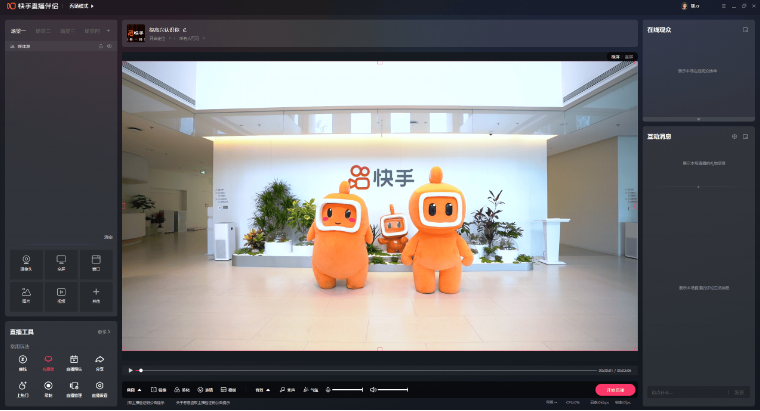Toggle lock on the video source row
The width and height of the screenshot is (760, 411).
click(101, 47)
